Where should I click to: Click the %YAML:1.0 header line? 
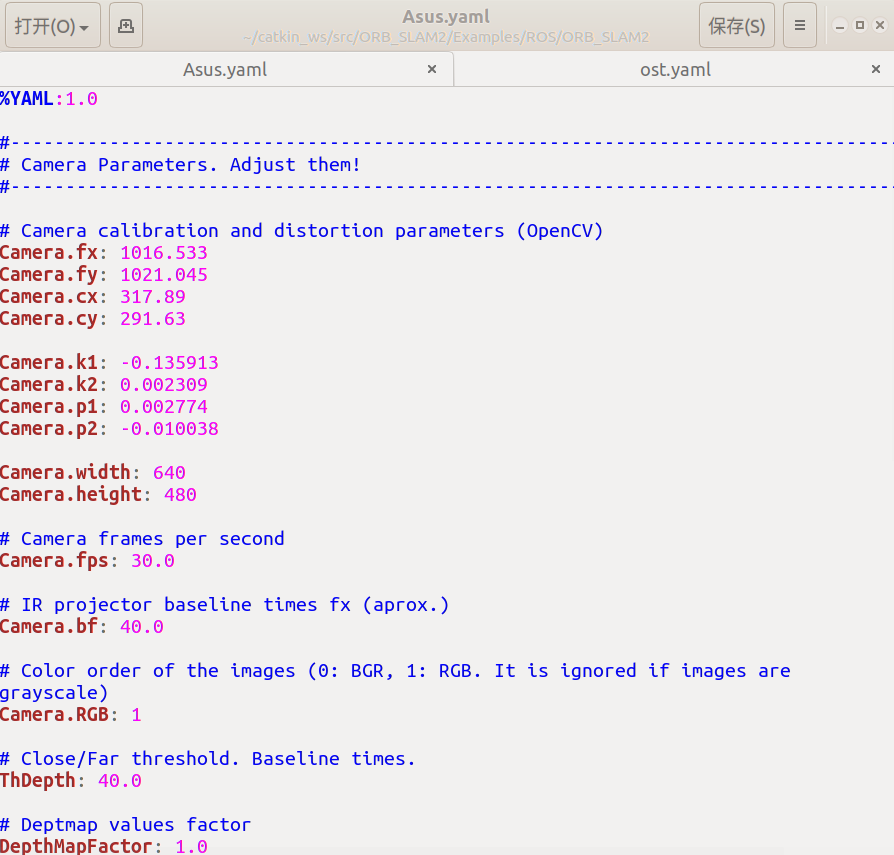click(49, 99)
